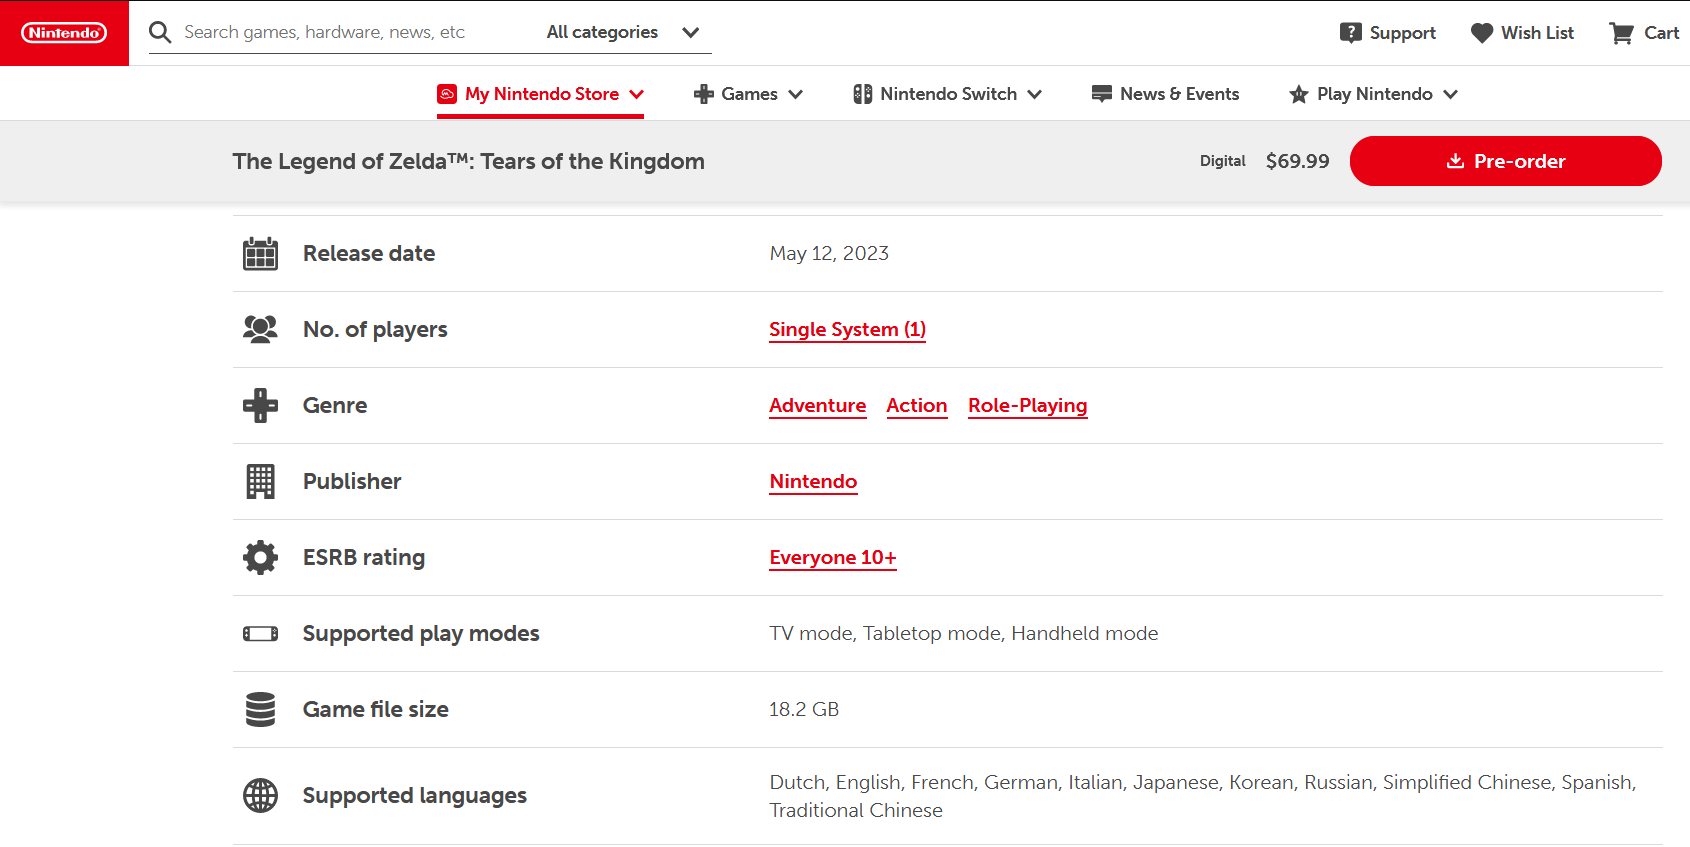Open the All categories dropdown
The height and width of the screenshot is (847, 1690).
pos(623,32)
